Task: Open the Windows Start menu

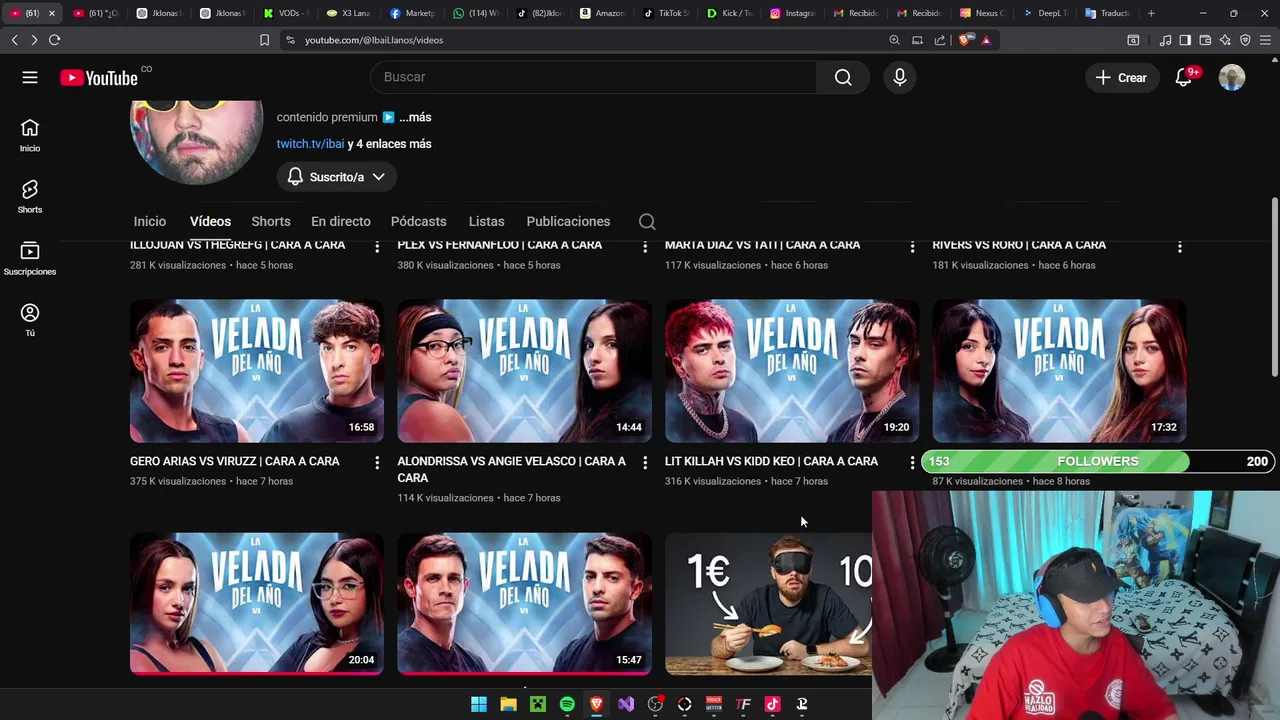Action: click(479, 704)
